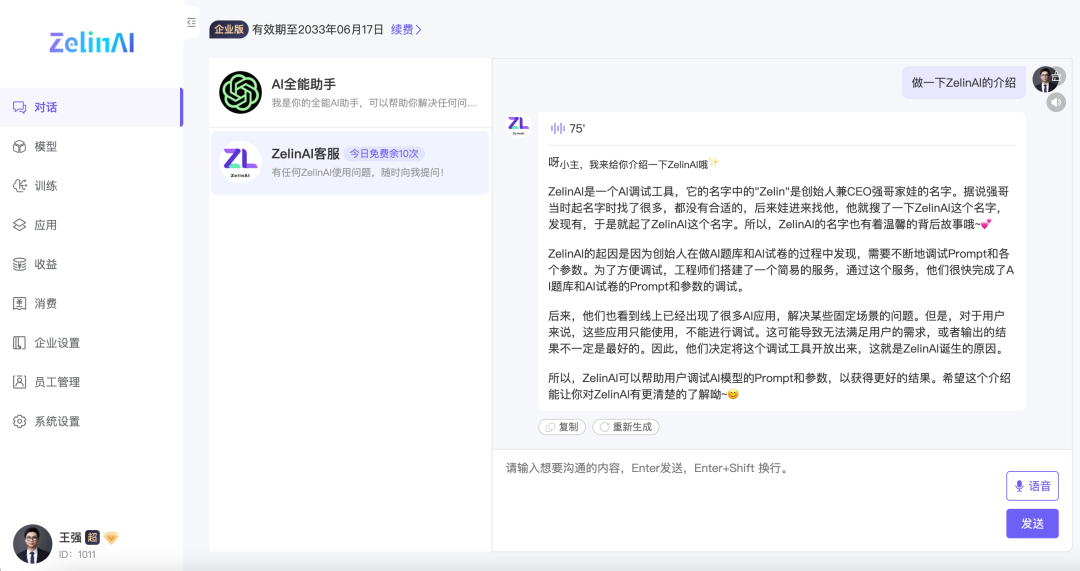Click the 训练 training icon
This screenshot has width=1080, height=571.
[19, 186]
